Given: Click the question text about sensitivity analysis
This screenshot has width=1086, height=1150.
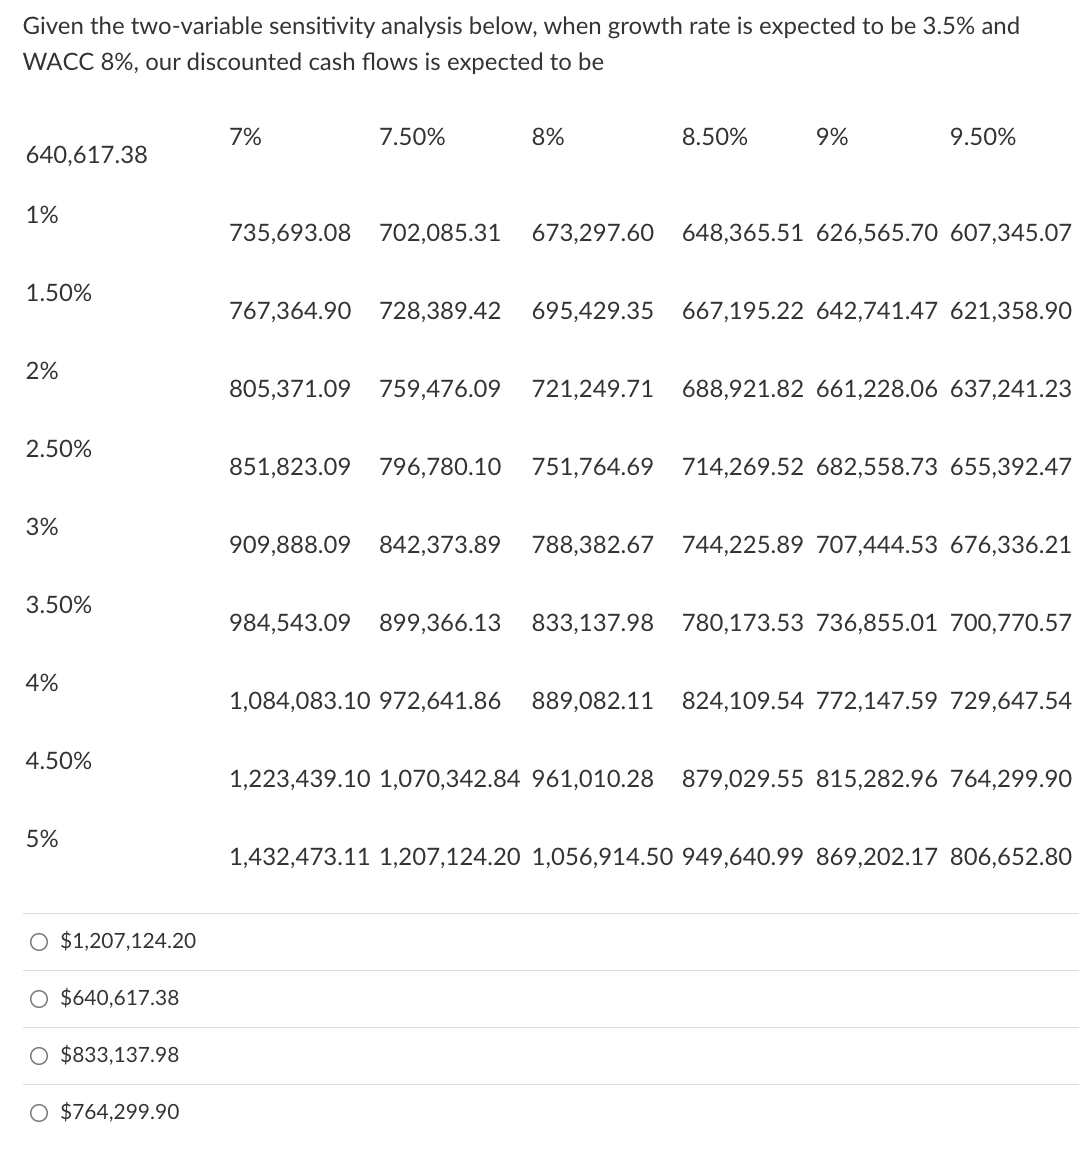Looking at the screenshot, I should click(x=520, y=44).
